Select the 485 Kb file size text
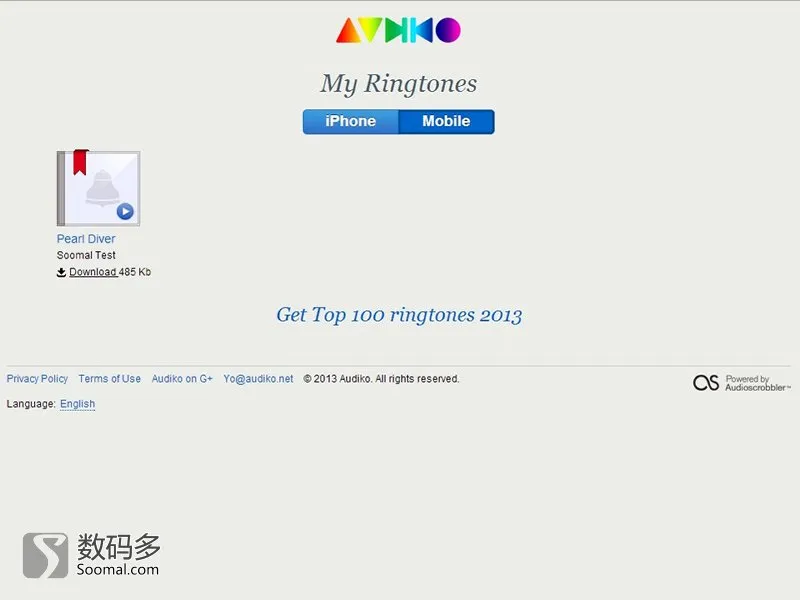 tap(135, 272)
